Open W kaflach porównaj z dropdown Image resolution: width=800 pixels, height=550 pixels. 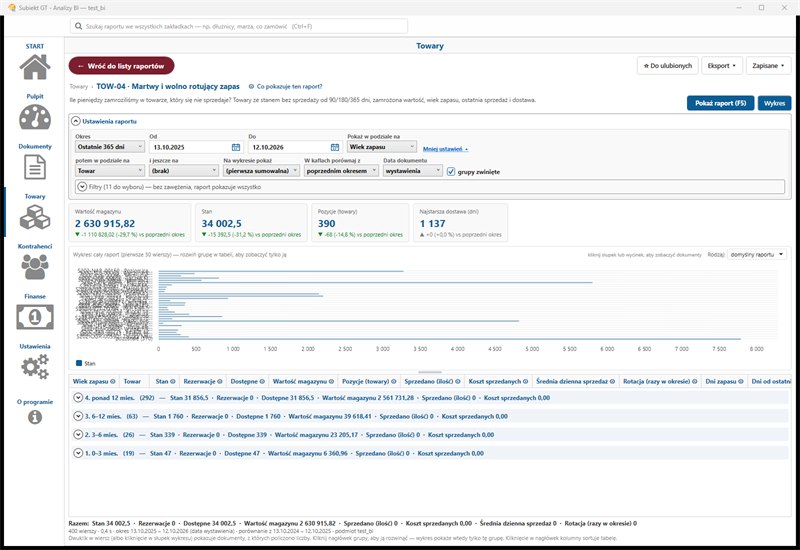point(342,171)
